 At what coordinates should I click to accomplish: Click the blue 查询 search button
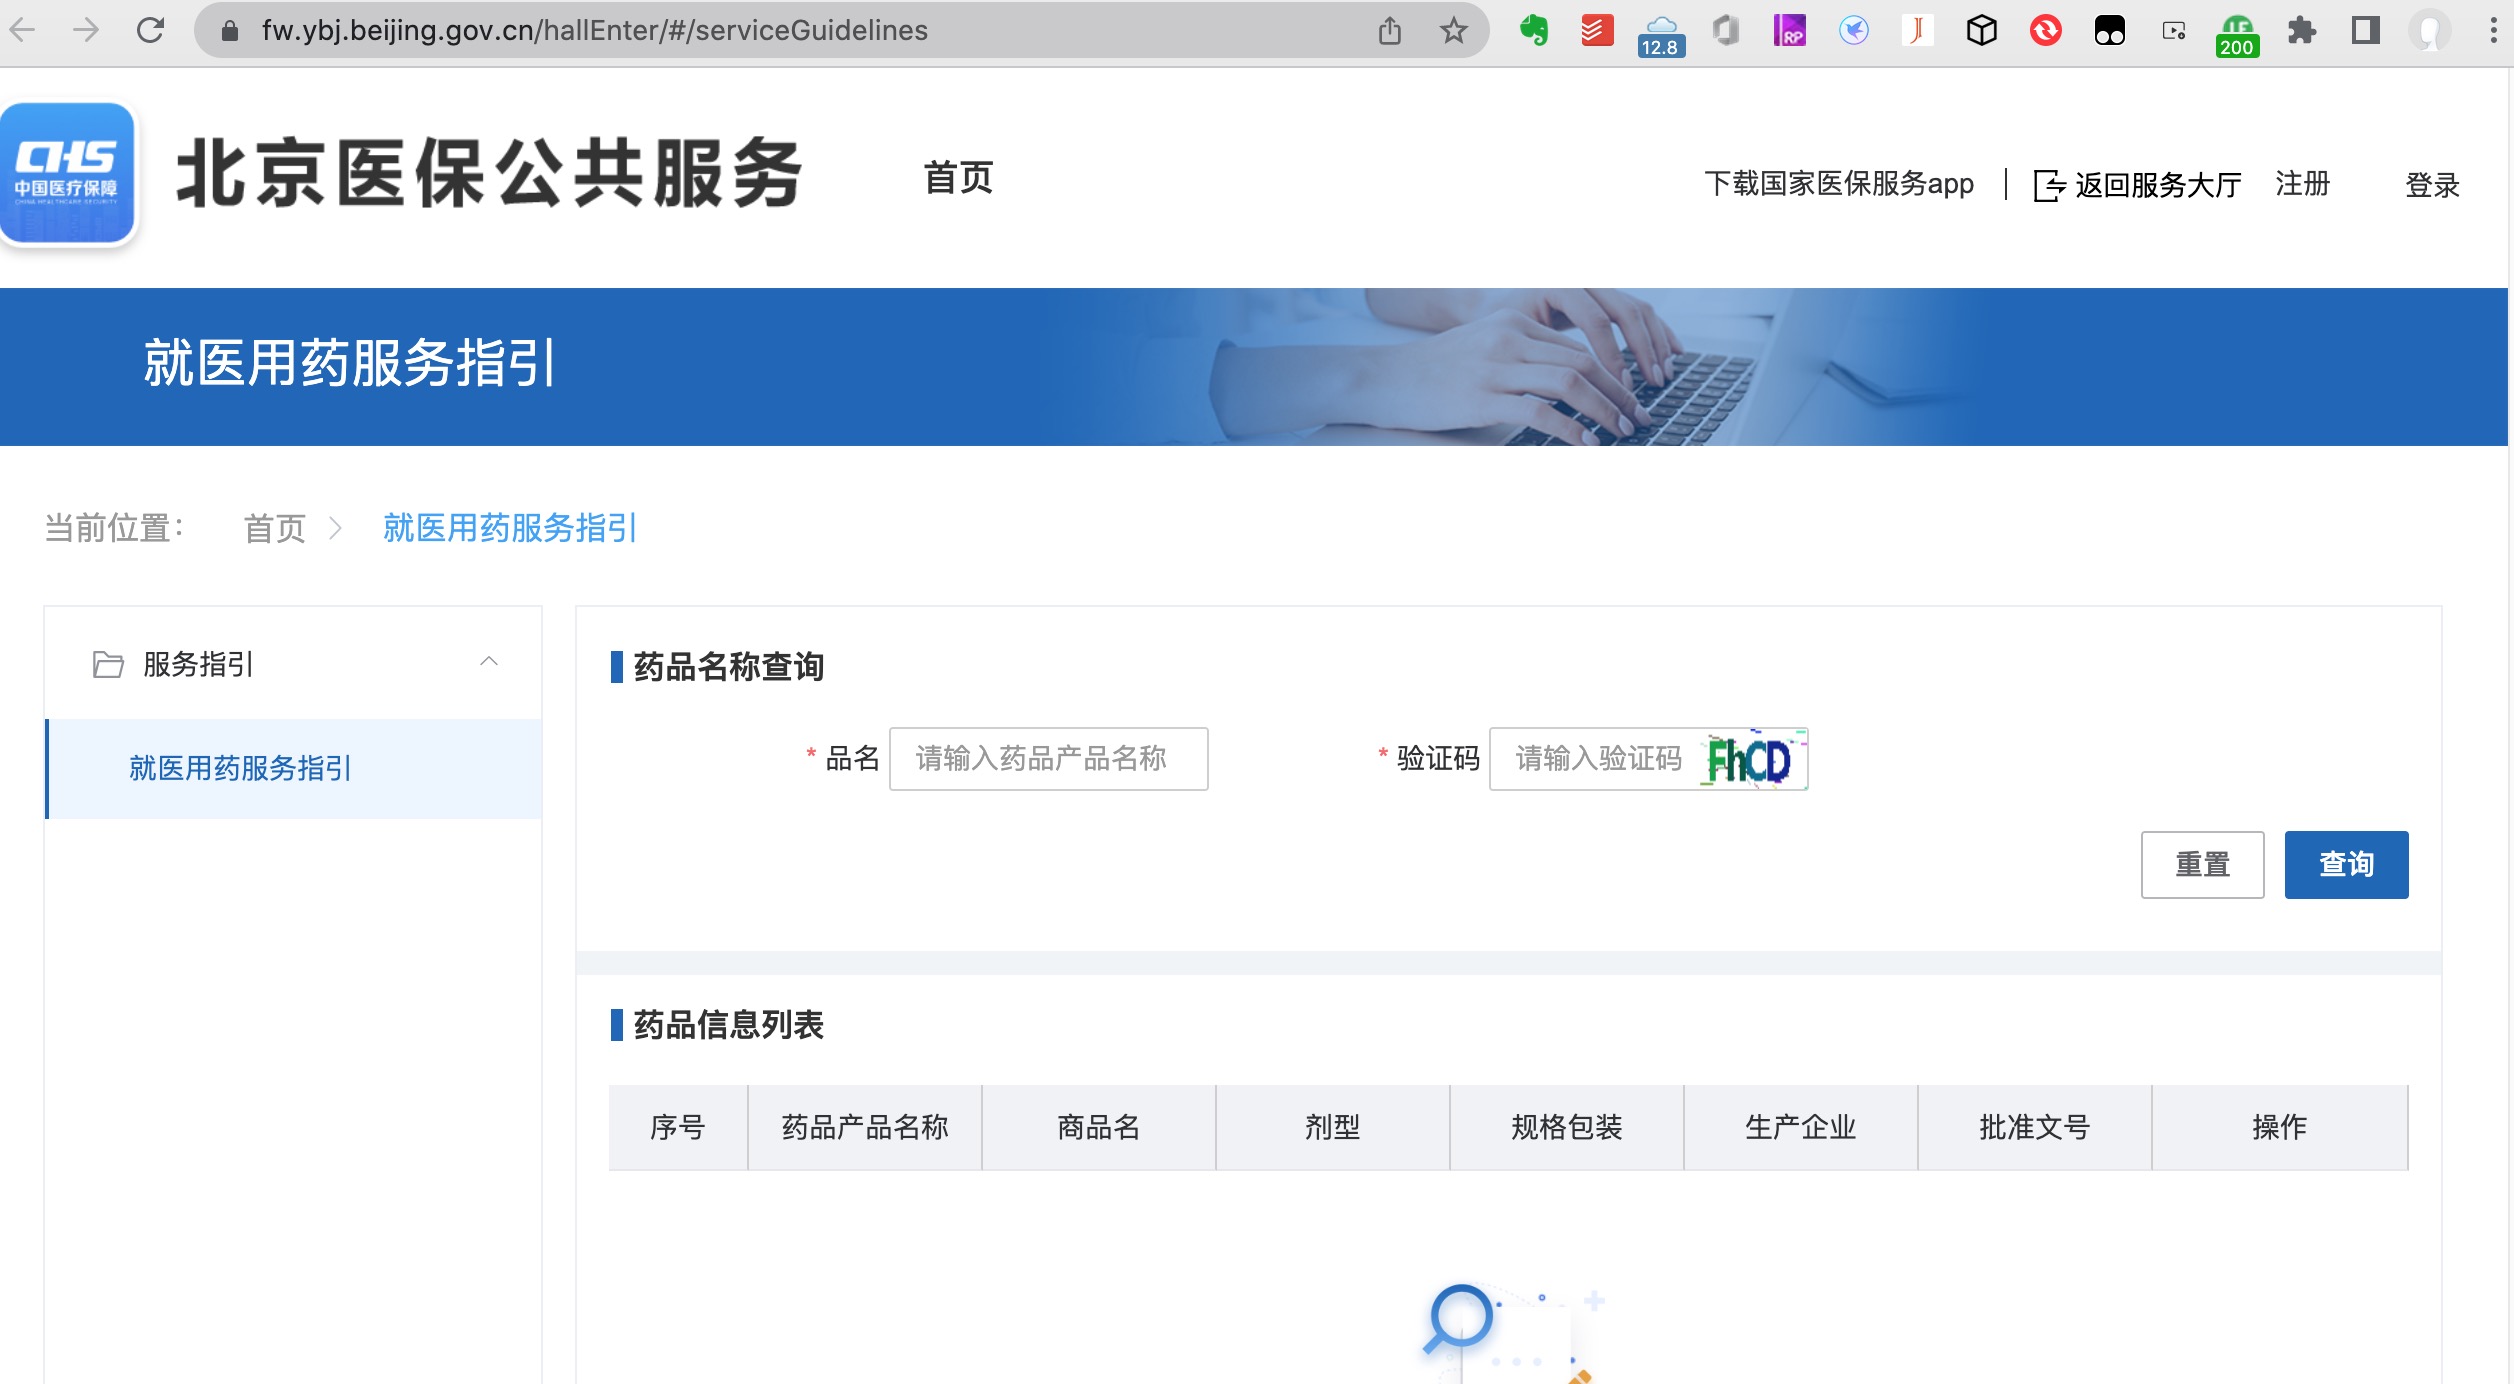pyautogui.click(x=2346, y=865)
